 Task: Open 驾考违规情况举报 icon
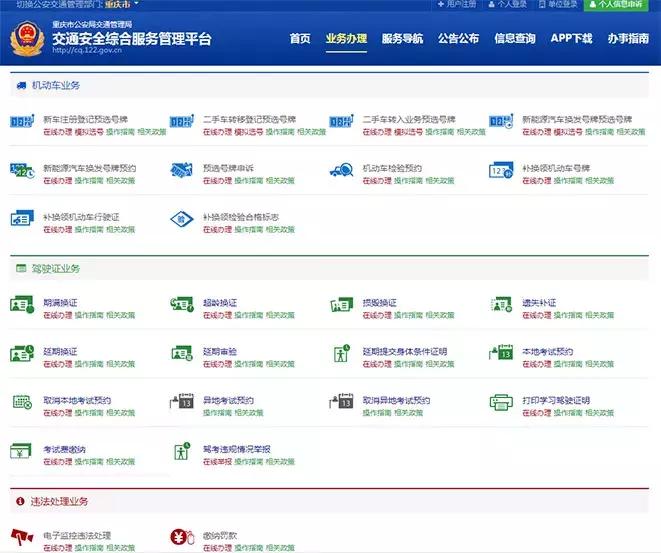pyautogui.click(x=182, y=451)
